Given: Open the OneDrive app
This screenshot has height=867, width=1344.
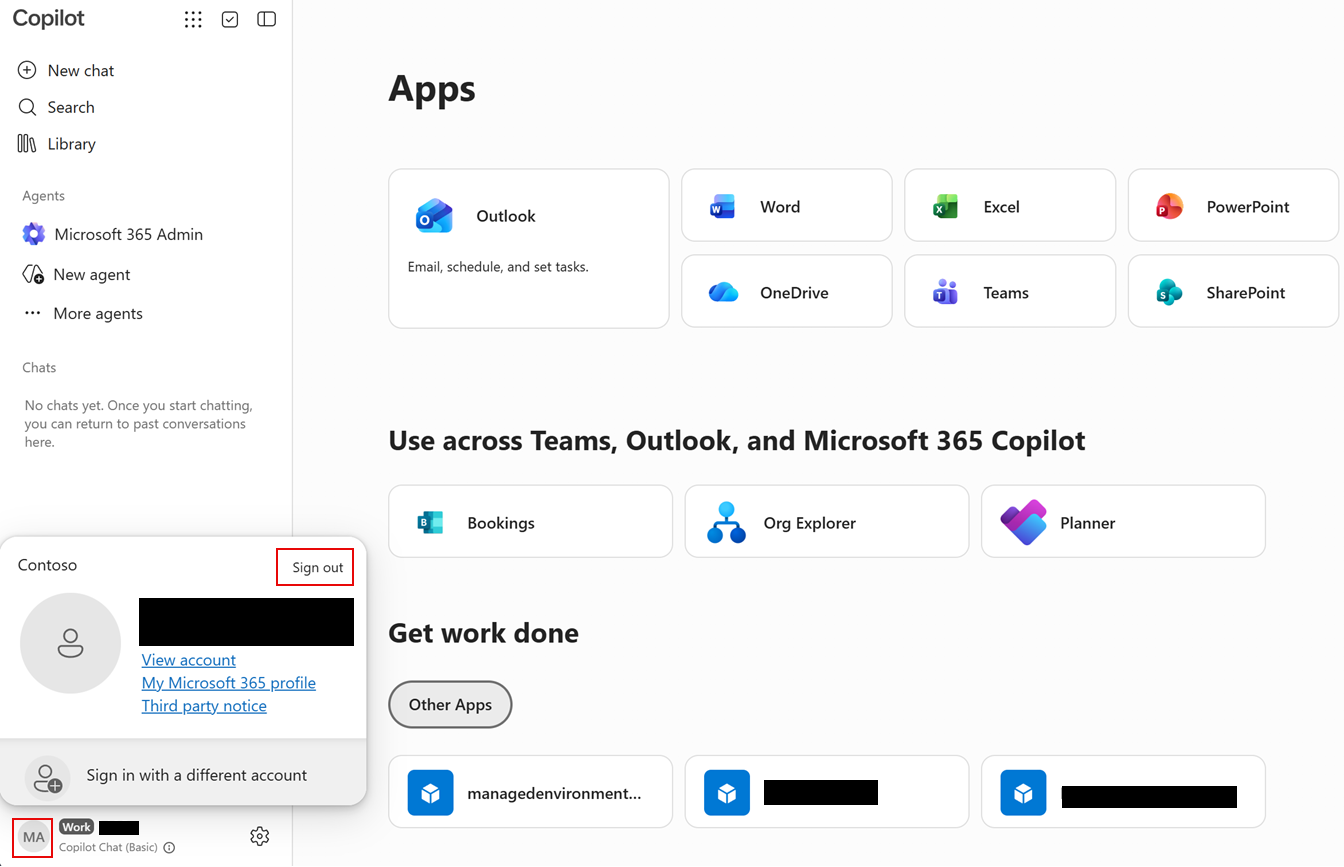Looking at the screenshot, I should (x=787, y=291).
